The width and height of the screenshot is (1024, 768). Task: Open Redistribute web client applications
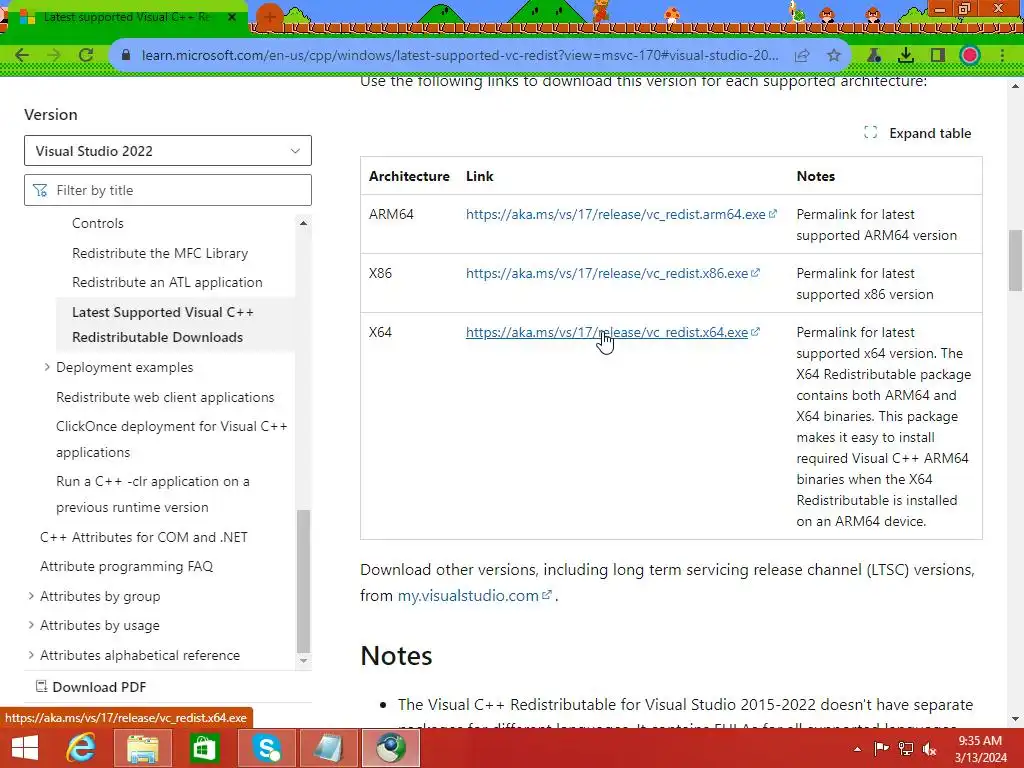pyautogui.click(x=165, y=397)
